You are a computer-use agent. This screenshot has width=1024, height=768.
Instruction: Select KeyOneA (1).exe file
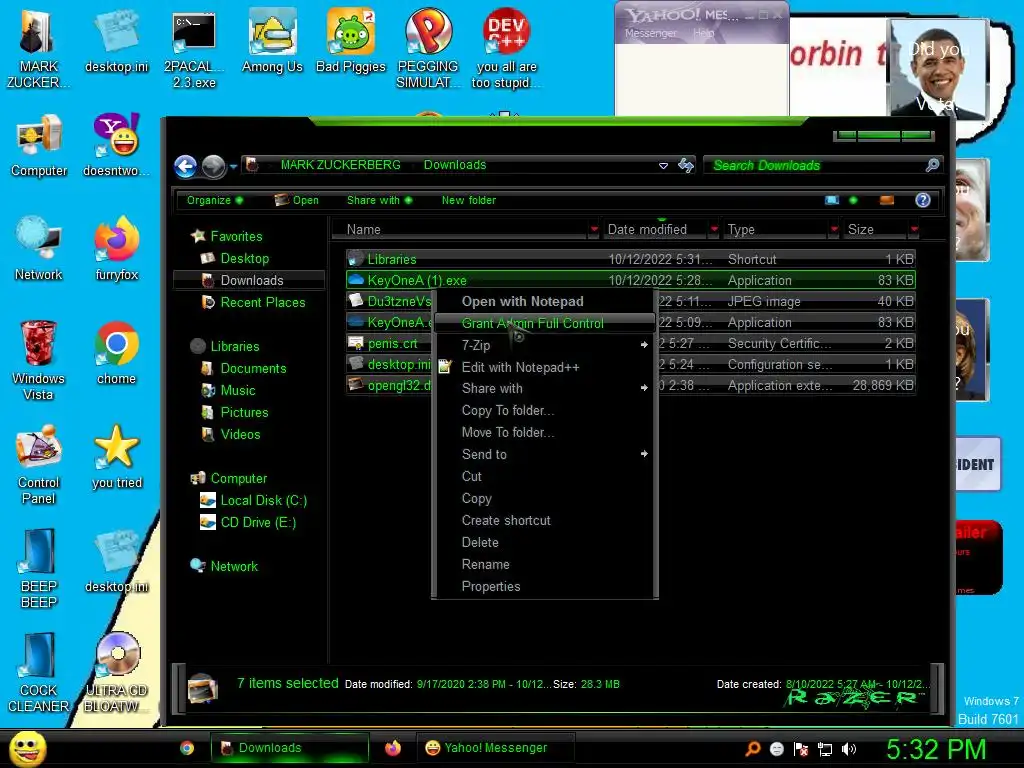point(630,280)
